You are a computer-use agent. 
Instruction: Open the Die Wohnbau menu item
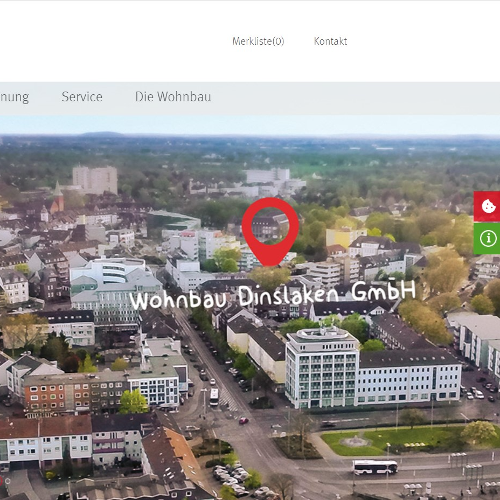pyautogui.click(x=173, y=97)
